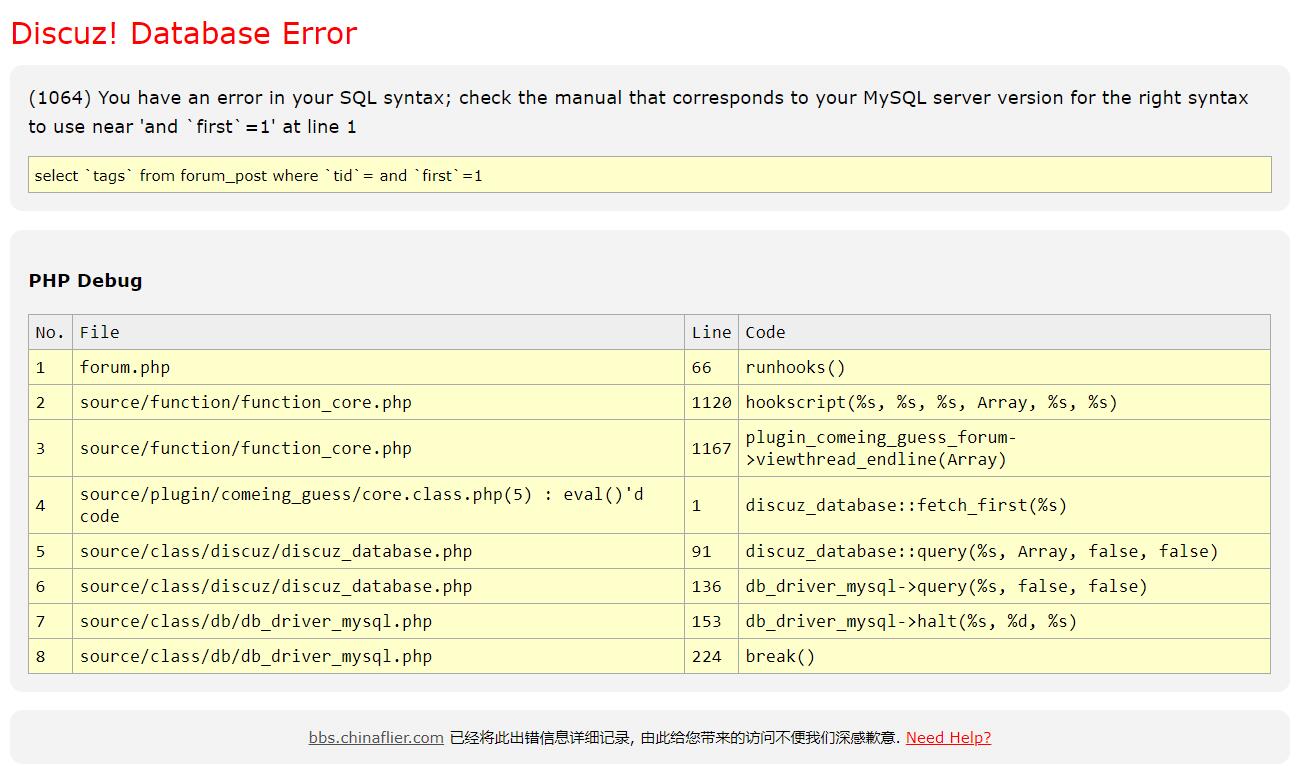Click the Chinese error-logged apology message
The height and width of the screenshot is (766, 1299).
tap(675, 738)
